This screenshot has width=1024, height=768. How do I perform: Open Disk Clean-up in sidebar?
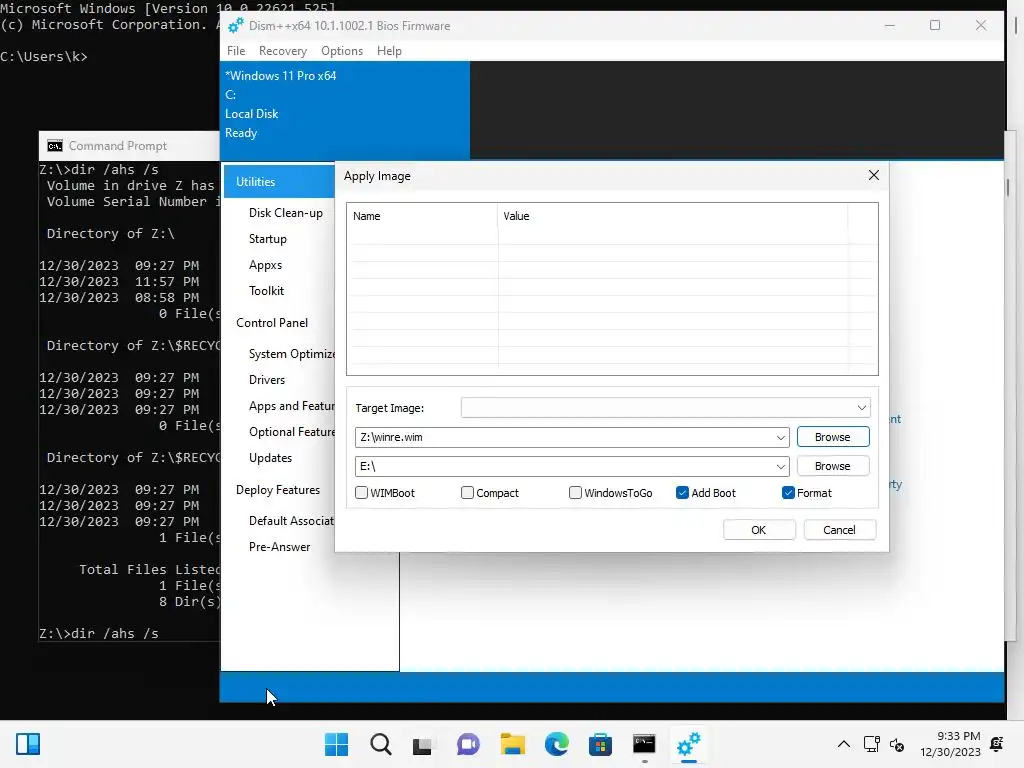click(x=285, y=213)
